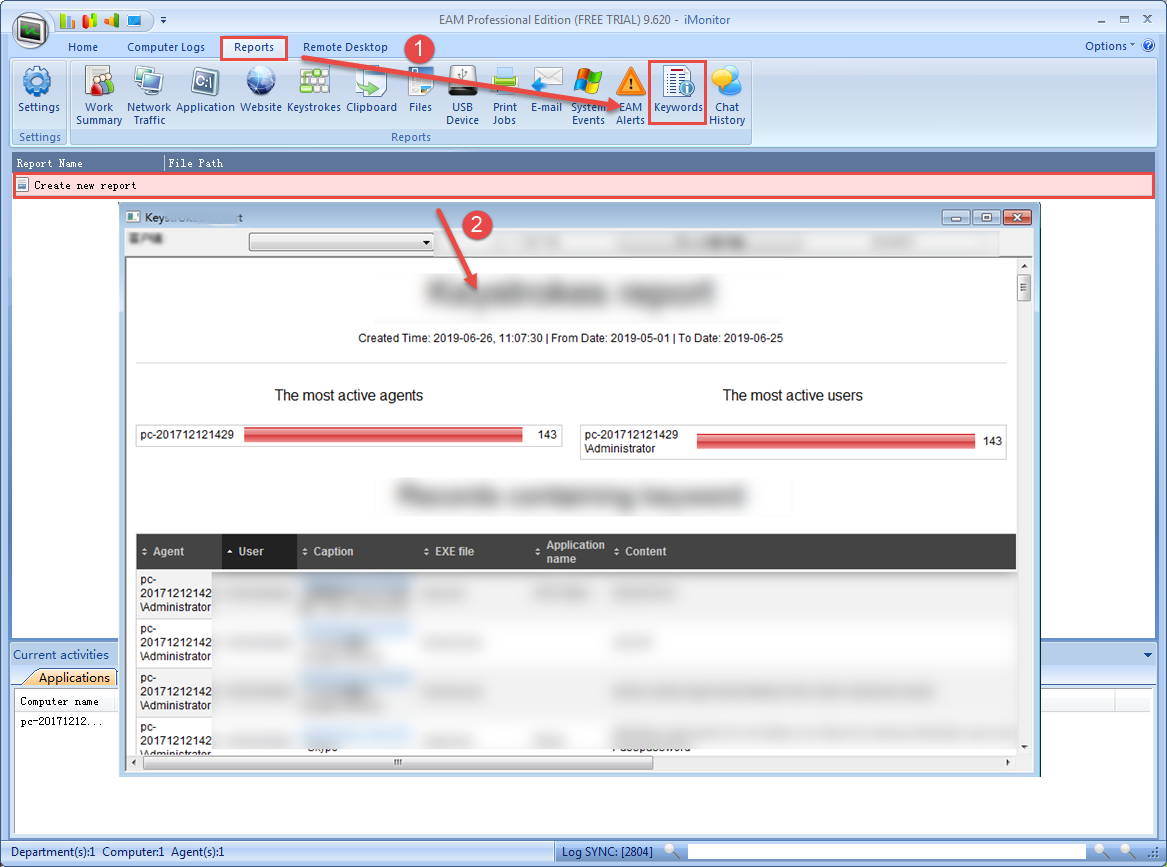1167x867 pixels.
Task: Click the most active users red bar
Action: [x=835, y=441]
